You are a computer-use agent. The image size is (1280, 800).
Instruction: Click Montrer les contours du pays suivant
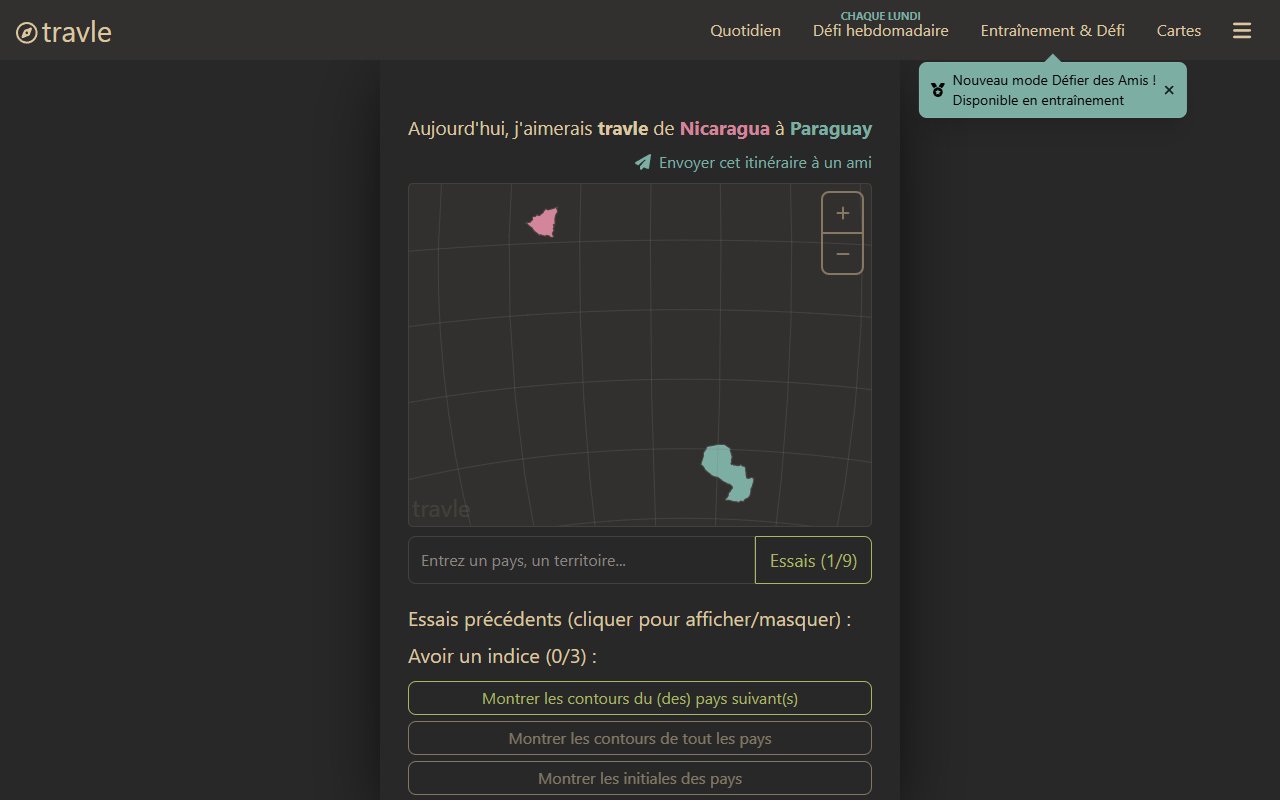(640, 698)
